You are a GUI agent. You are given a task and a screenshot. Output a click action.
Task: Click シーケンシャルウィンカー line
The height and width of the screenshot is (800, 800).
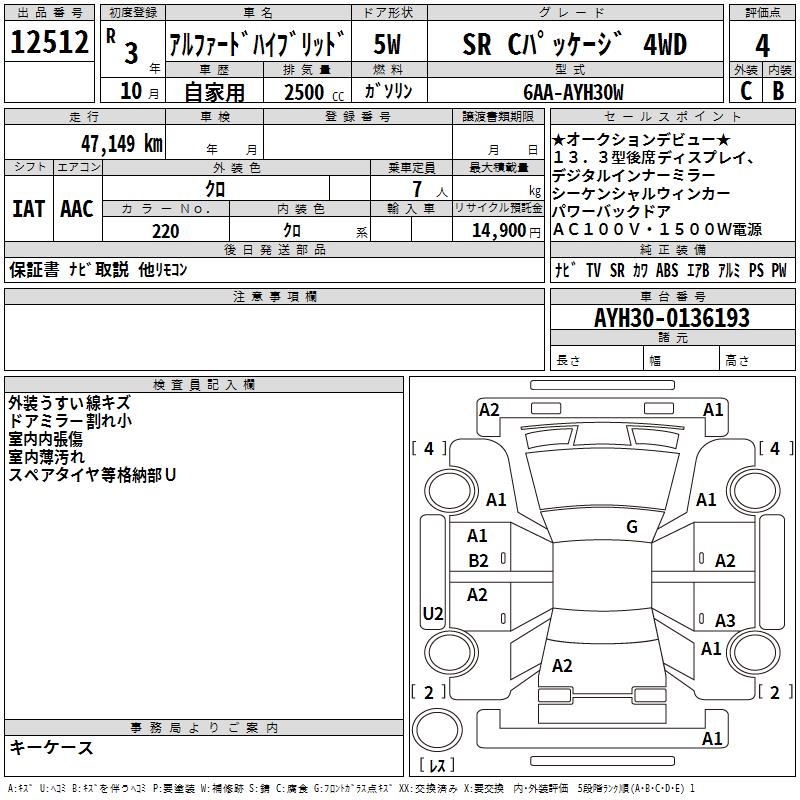641,193
